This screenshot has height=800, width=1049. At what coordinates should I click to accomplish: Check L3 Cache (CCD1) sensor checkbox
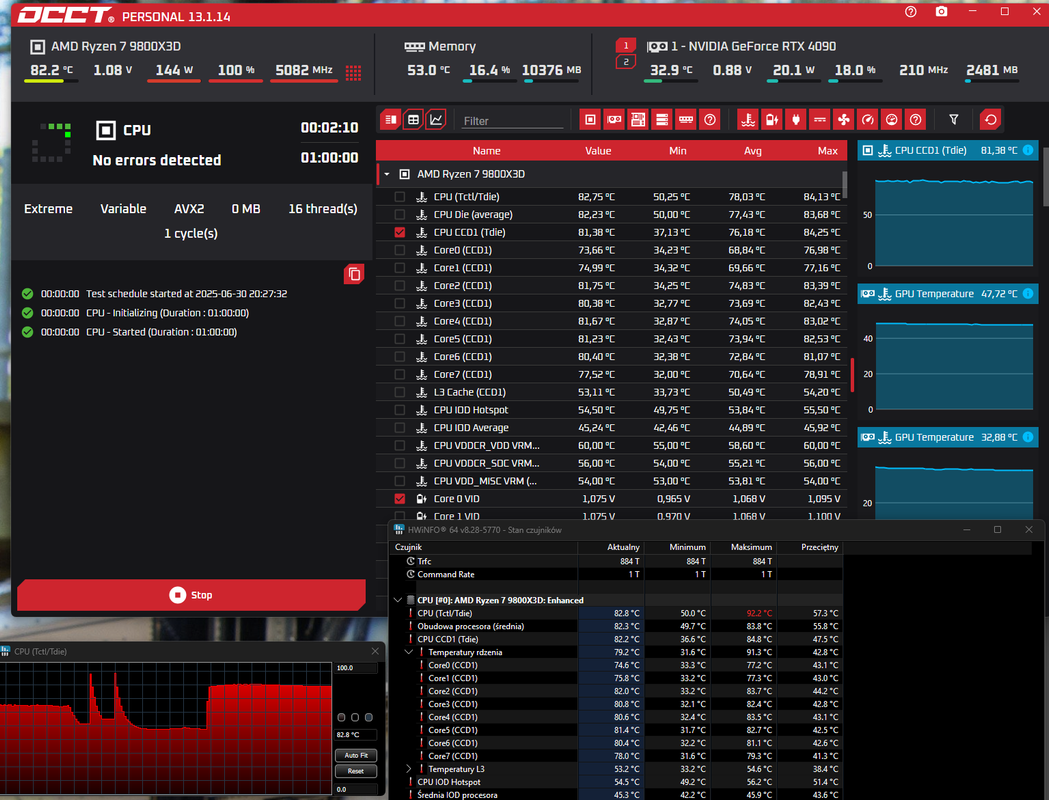pos(400,392)
